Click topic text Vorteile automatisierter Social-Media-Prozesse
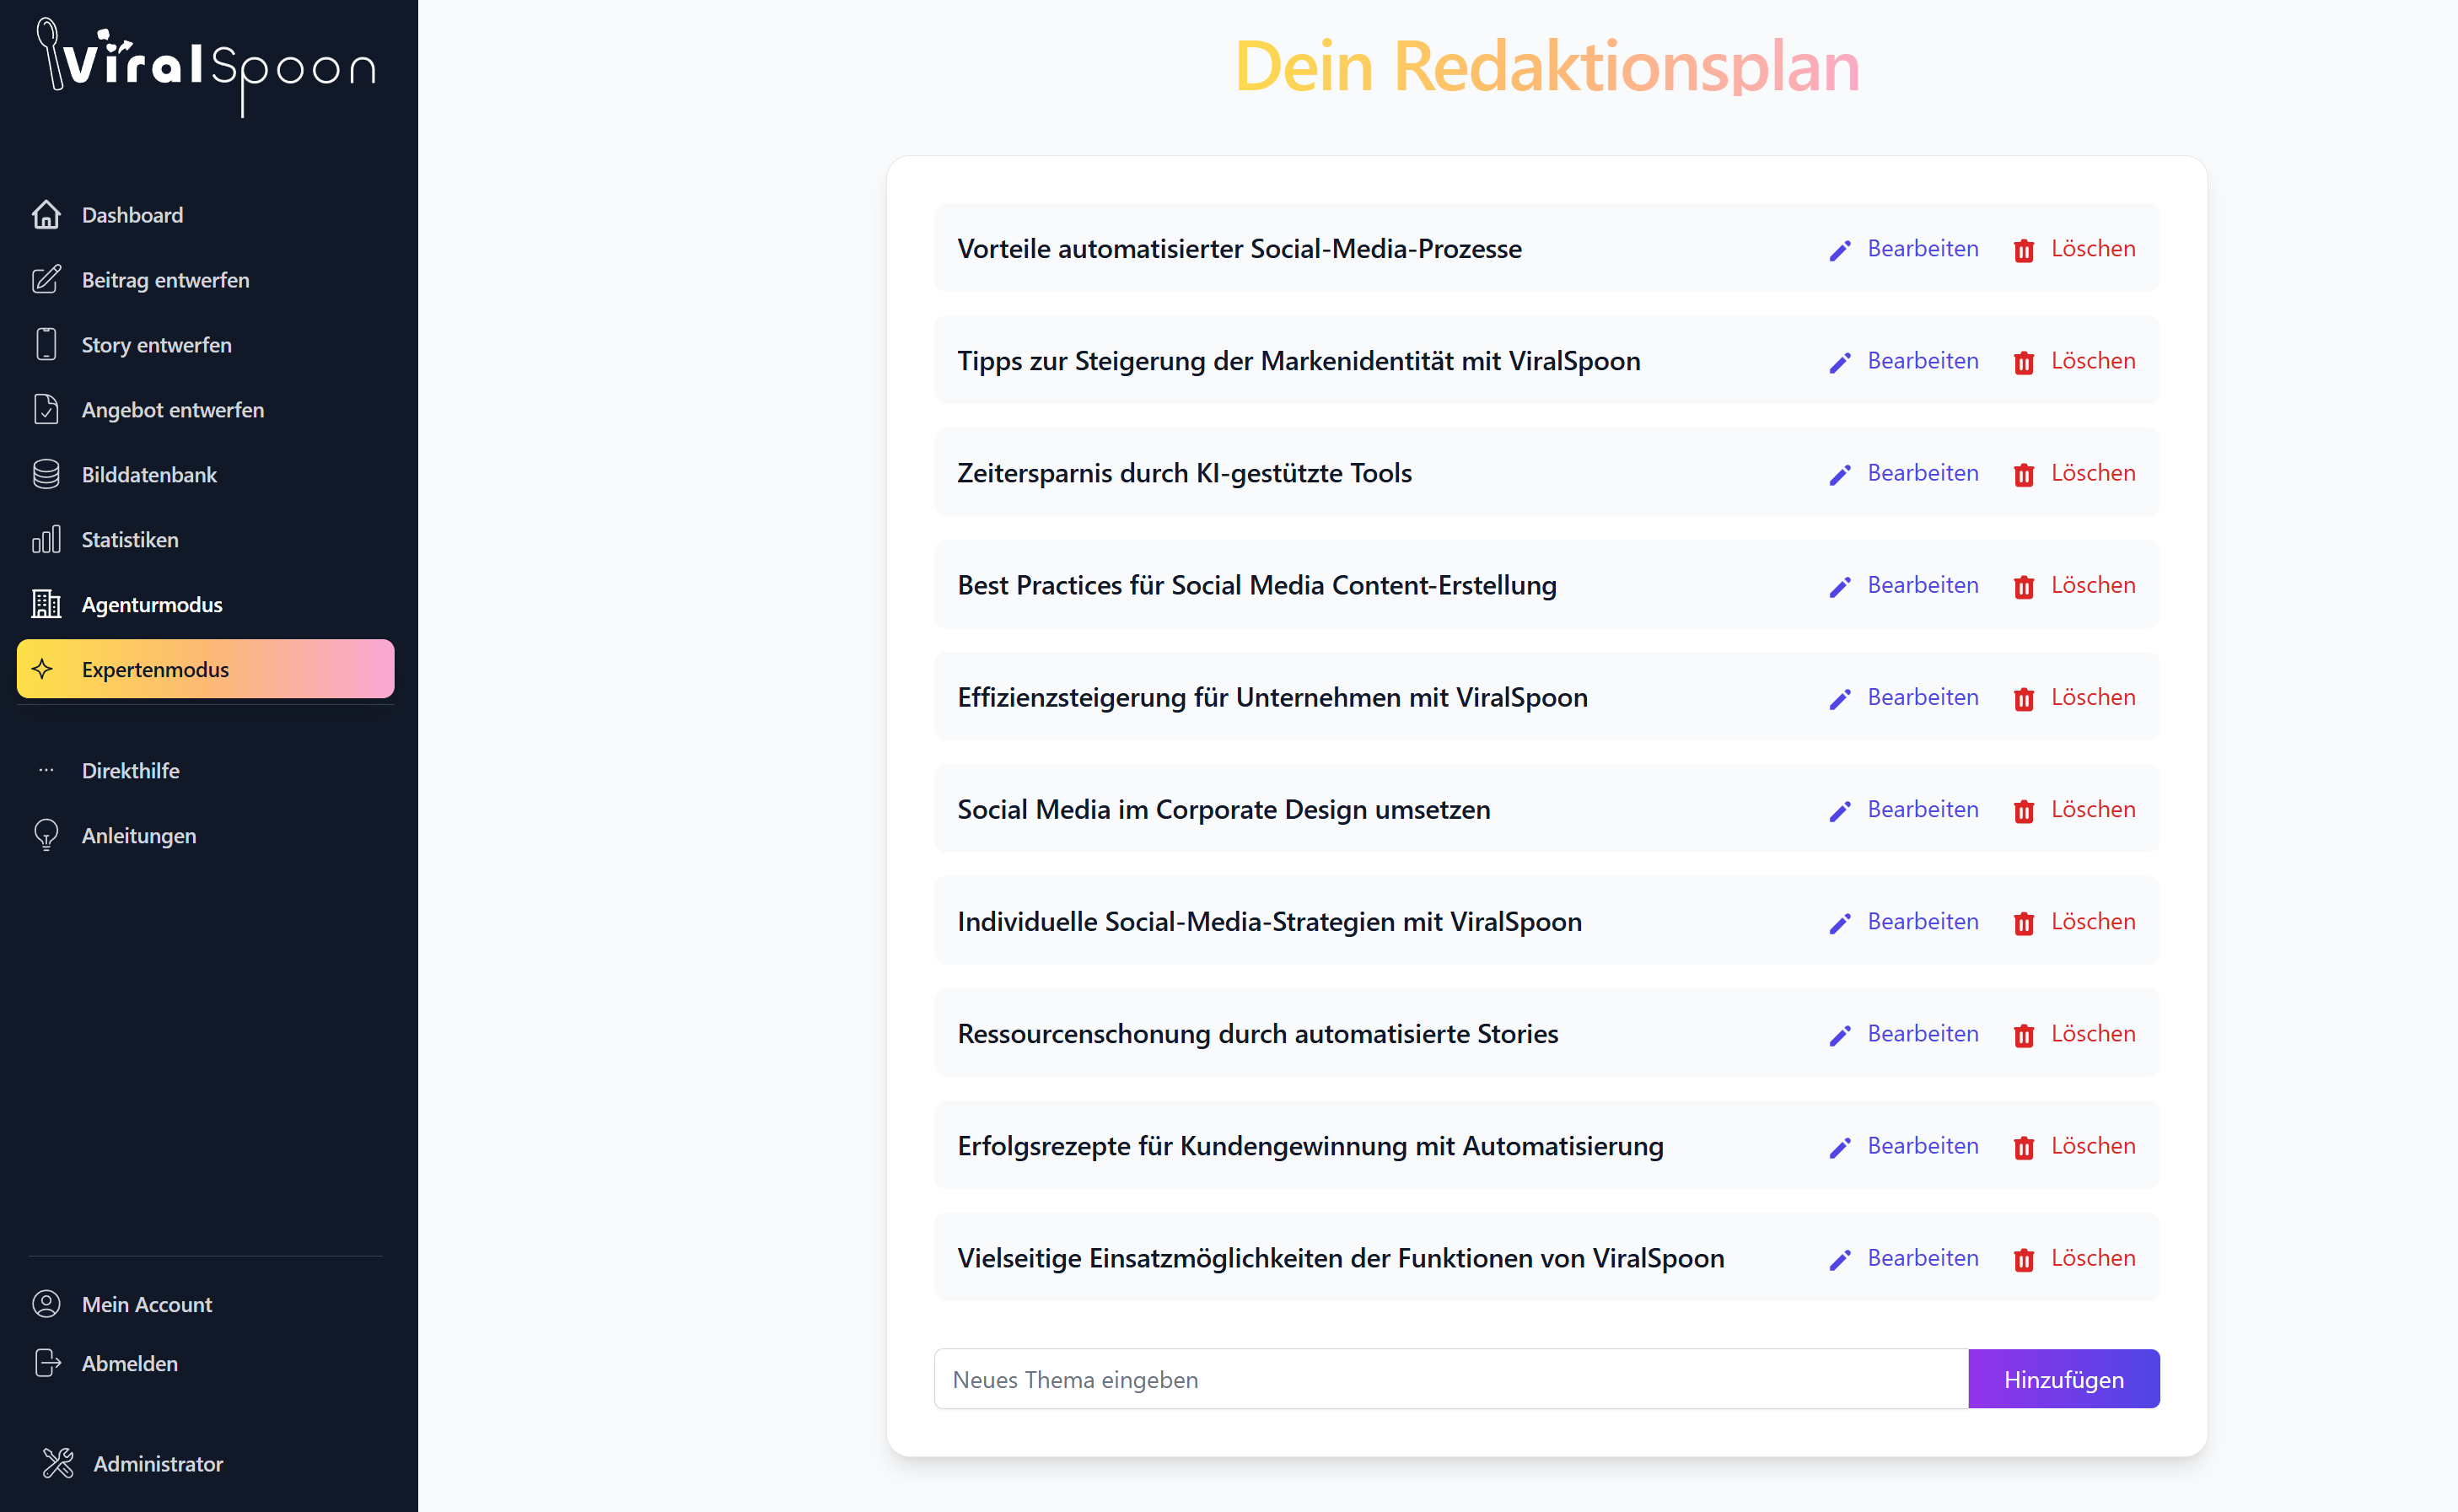Screen dimensions: 2458x1512 coord(1240,248)
